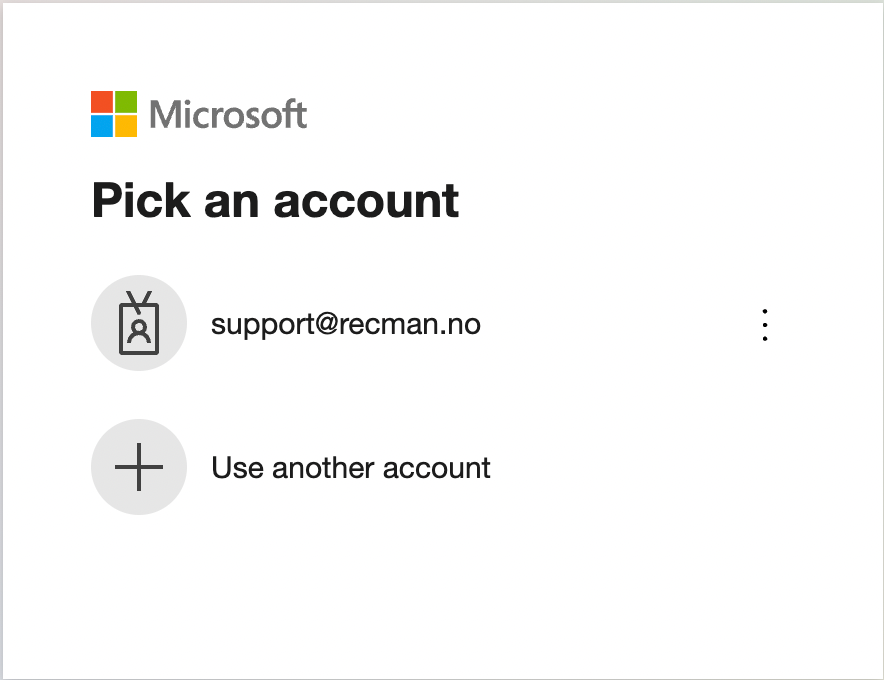Click the ID badge avatar icon
Image resolution: width=884 pixels, height=680 pixels.
coord(139,323)
